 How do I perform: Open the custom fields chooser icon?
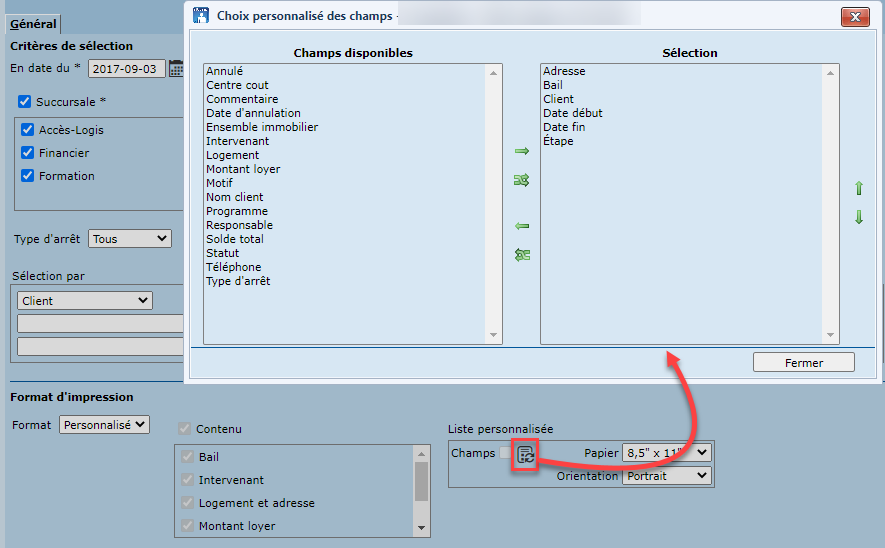[x=525, y=454]
